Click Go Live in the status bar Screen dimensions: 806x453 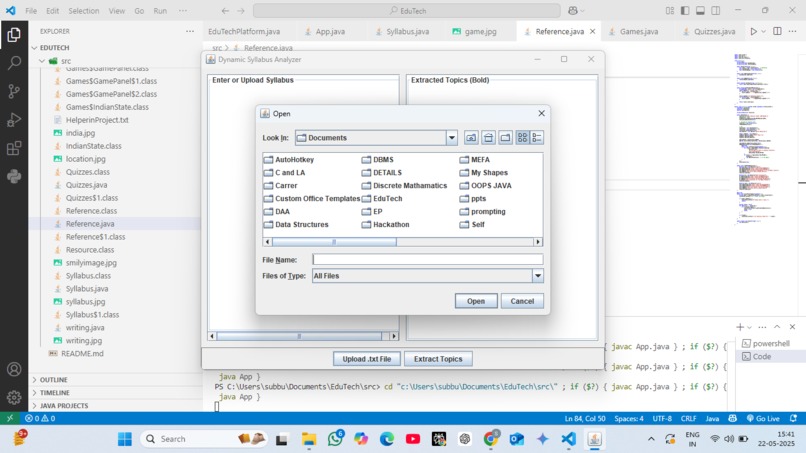[763, 418]
